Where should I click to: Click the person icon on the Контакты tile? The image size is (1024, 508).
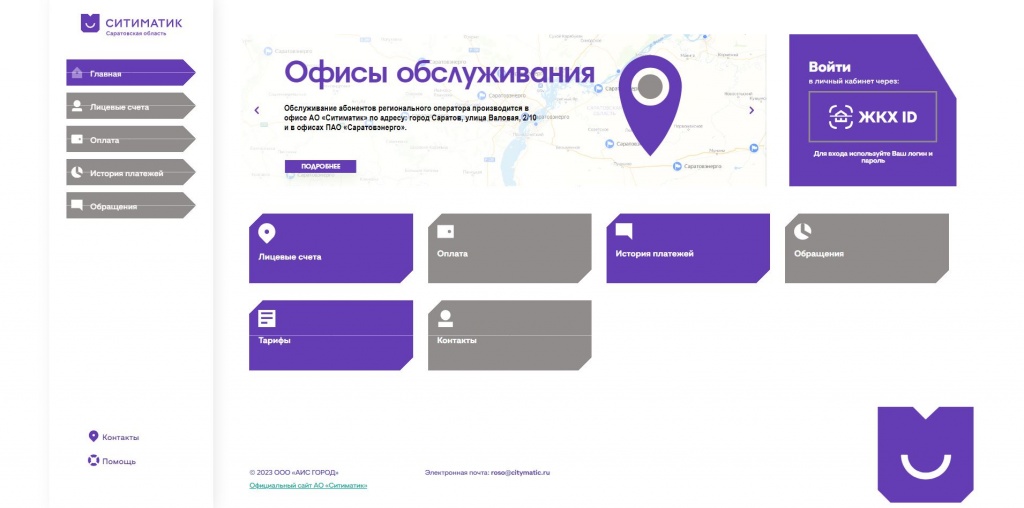point(445,318)
